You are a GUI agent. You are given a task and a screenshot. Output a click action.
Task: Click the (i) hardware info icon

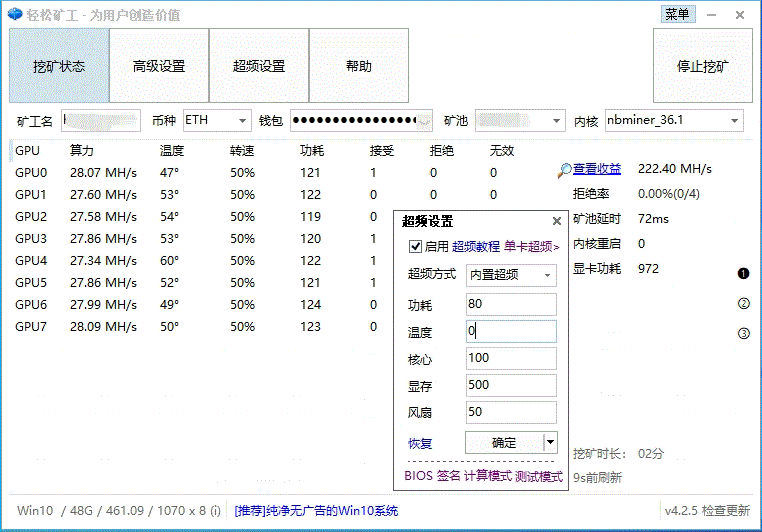click(x=215, y=511)
